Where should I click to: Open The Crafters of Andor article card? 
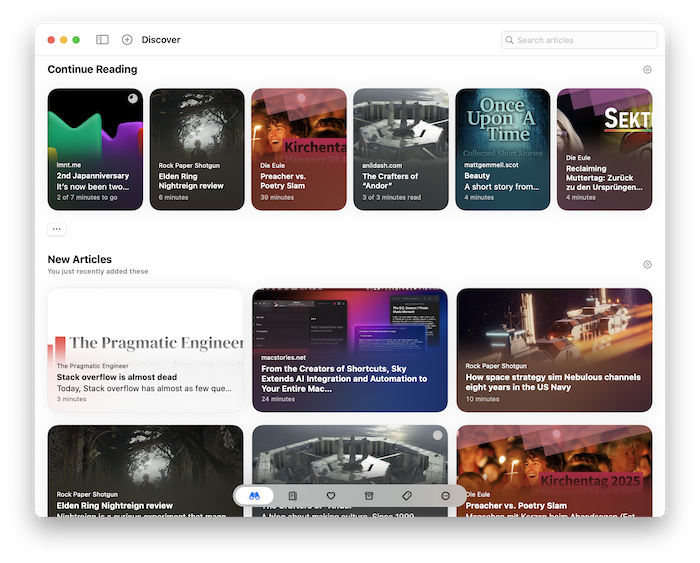[x=400, y=150]
